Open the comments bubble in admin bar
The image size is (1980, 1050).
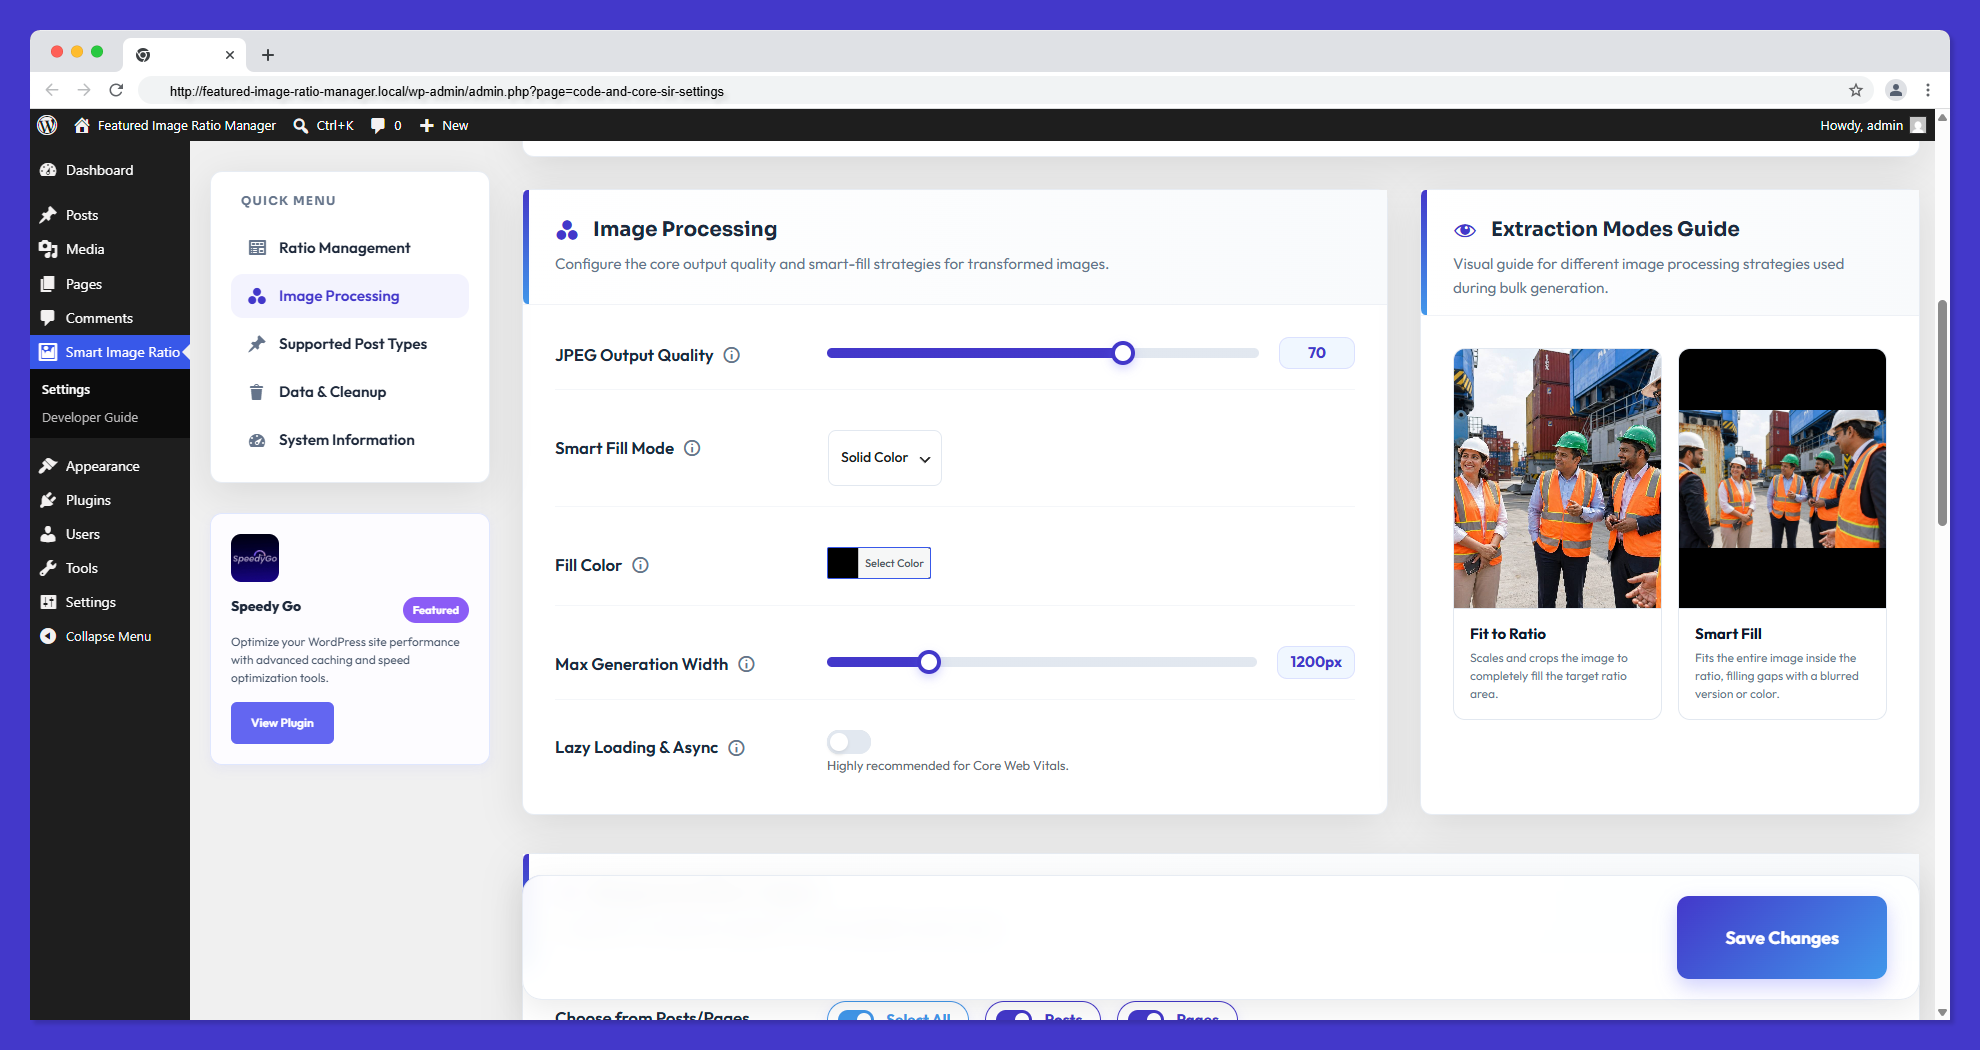(378, 125)
